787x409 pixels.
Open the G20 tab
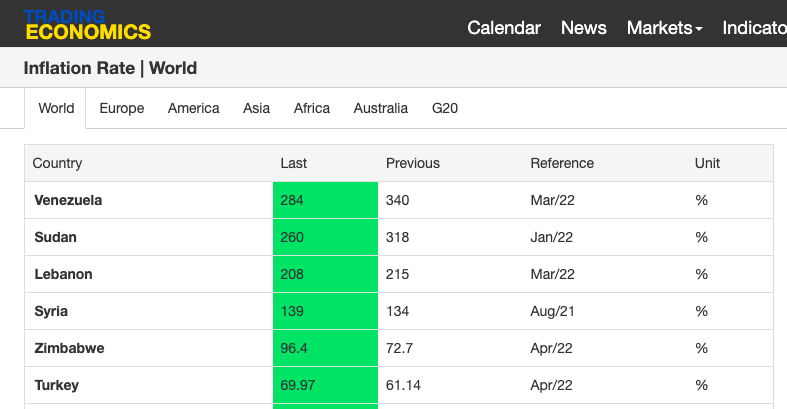tap(445, 108)
